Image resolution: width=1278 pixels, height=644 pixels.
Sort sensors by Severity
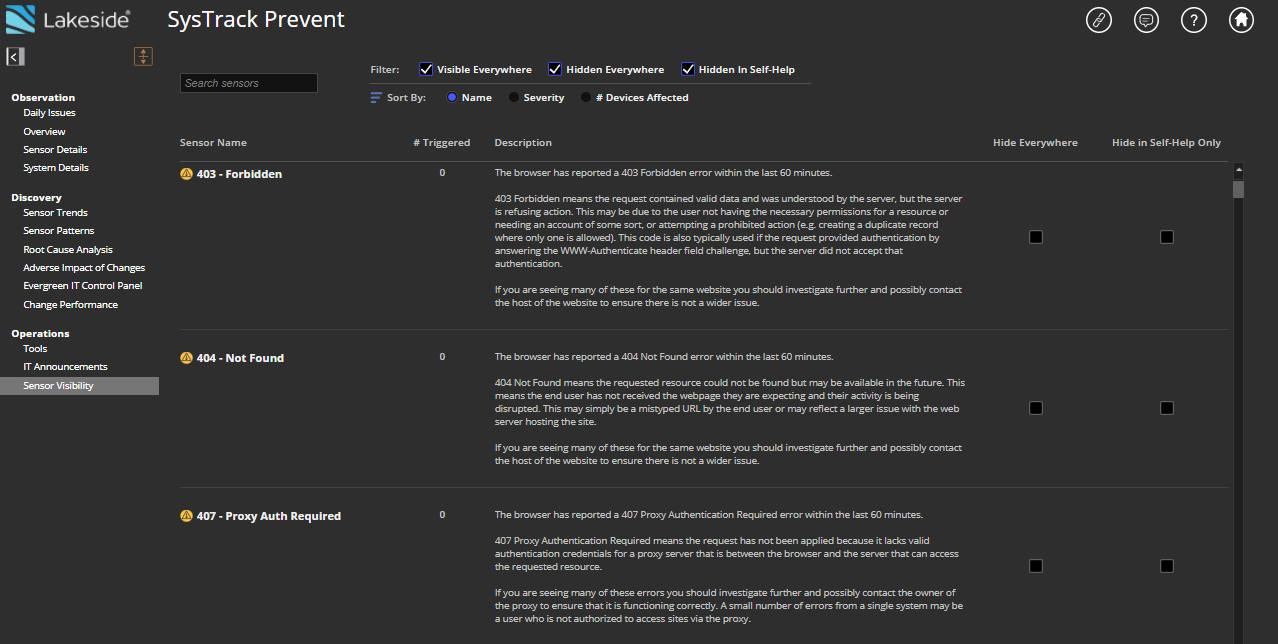(x=514, y=98)
